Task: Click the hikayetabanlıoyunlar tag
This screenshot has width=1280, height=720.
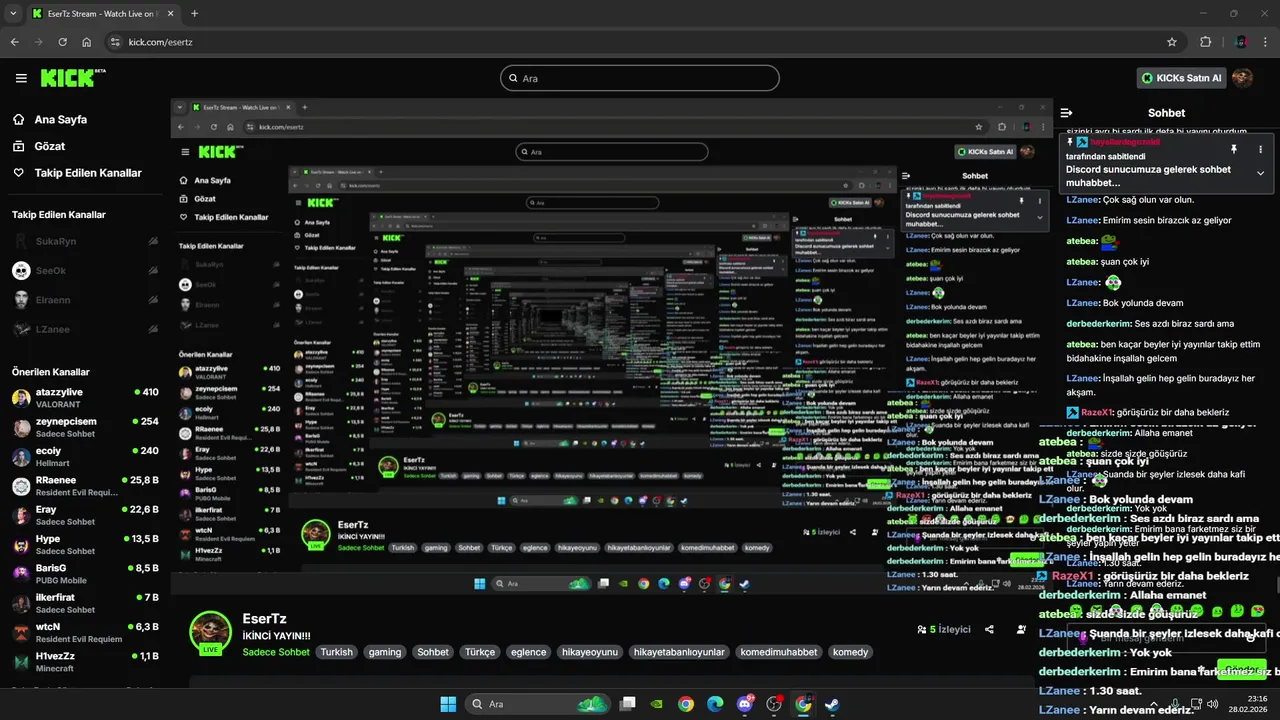Action: click(679, 652)
